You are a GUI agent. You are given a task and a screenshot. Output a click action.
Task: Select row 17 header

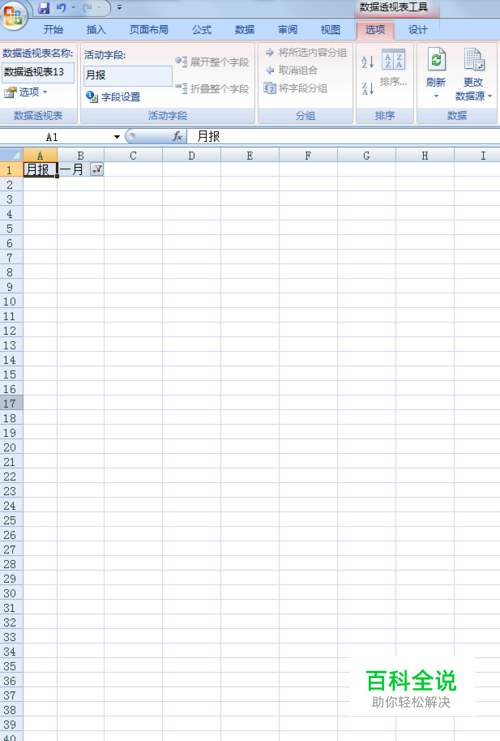pyautogui.click(x=9, y=404)
